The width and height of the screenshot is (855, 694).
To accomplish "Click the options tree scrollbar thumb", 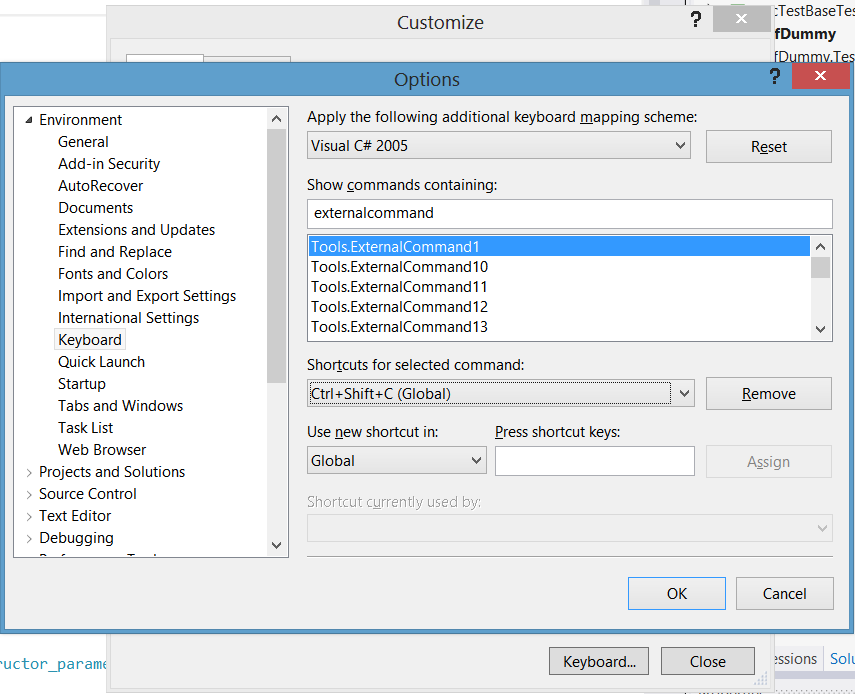I will [x=276, y=256].
